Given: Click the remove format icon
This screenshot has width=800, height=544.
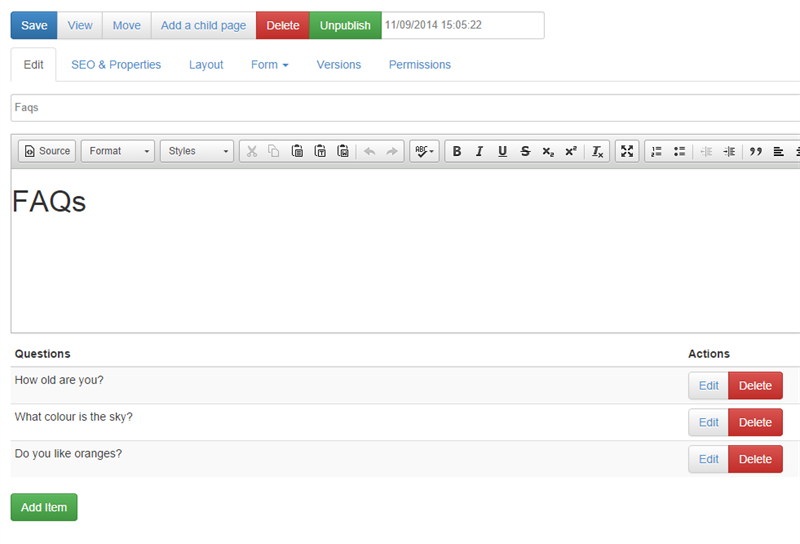Looking at the screenshot, I should pyautogui.click(x=598, y=151).
